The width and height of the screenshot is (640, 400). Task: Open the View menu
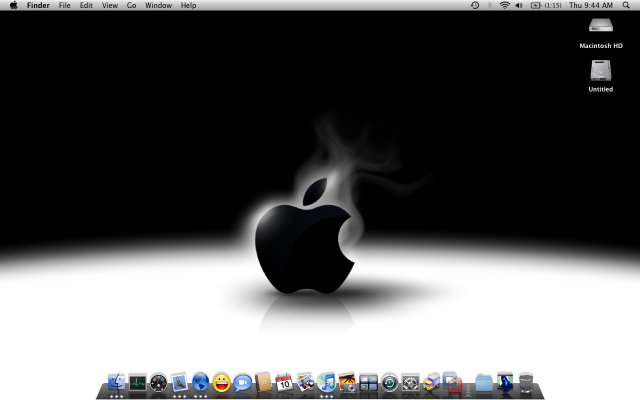tap(110, 5)
